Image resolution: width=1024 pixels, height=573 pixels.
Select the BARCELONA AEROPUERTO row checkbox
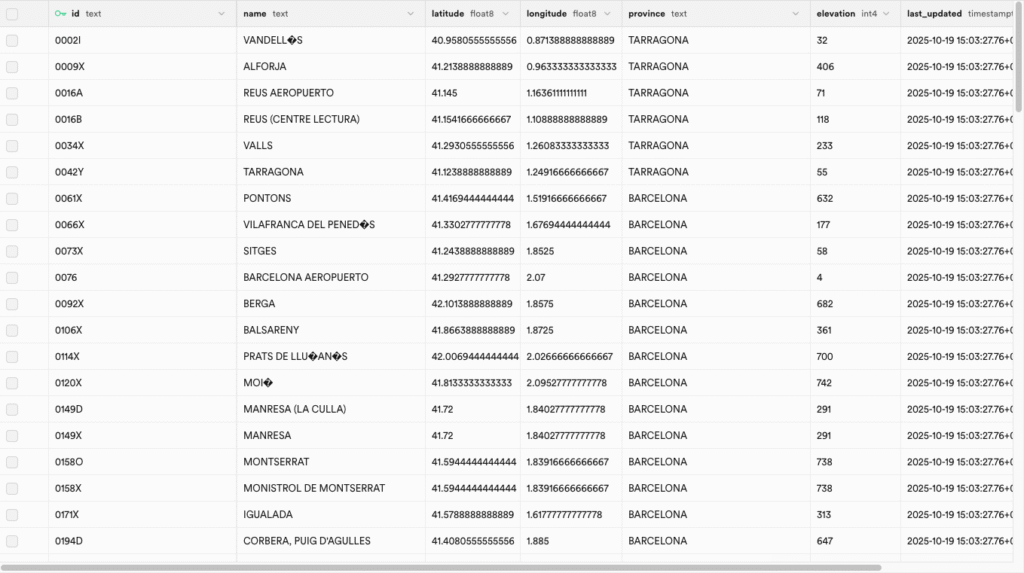pyautogui.click(x=12, y=278)
